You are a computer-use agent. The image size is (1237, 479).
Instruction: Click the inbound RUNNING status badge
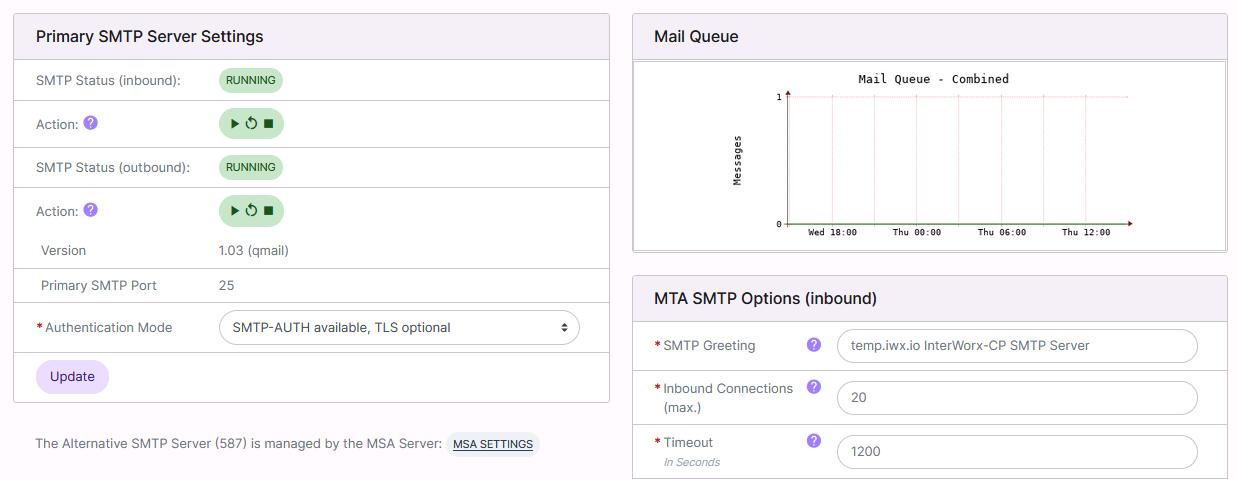click(250, 80)
